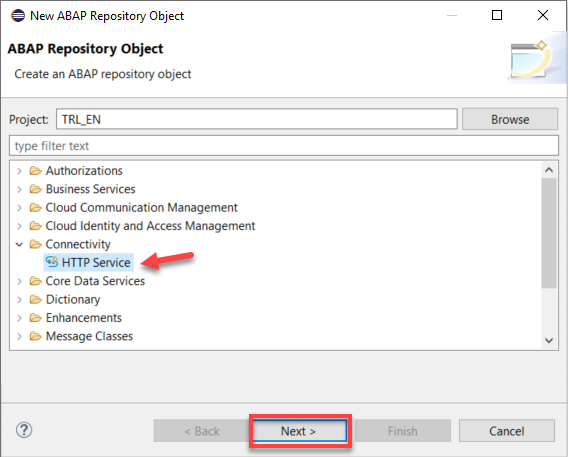Click the Authorizations folder icon

pos(36,171)
